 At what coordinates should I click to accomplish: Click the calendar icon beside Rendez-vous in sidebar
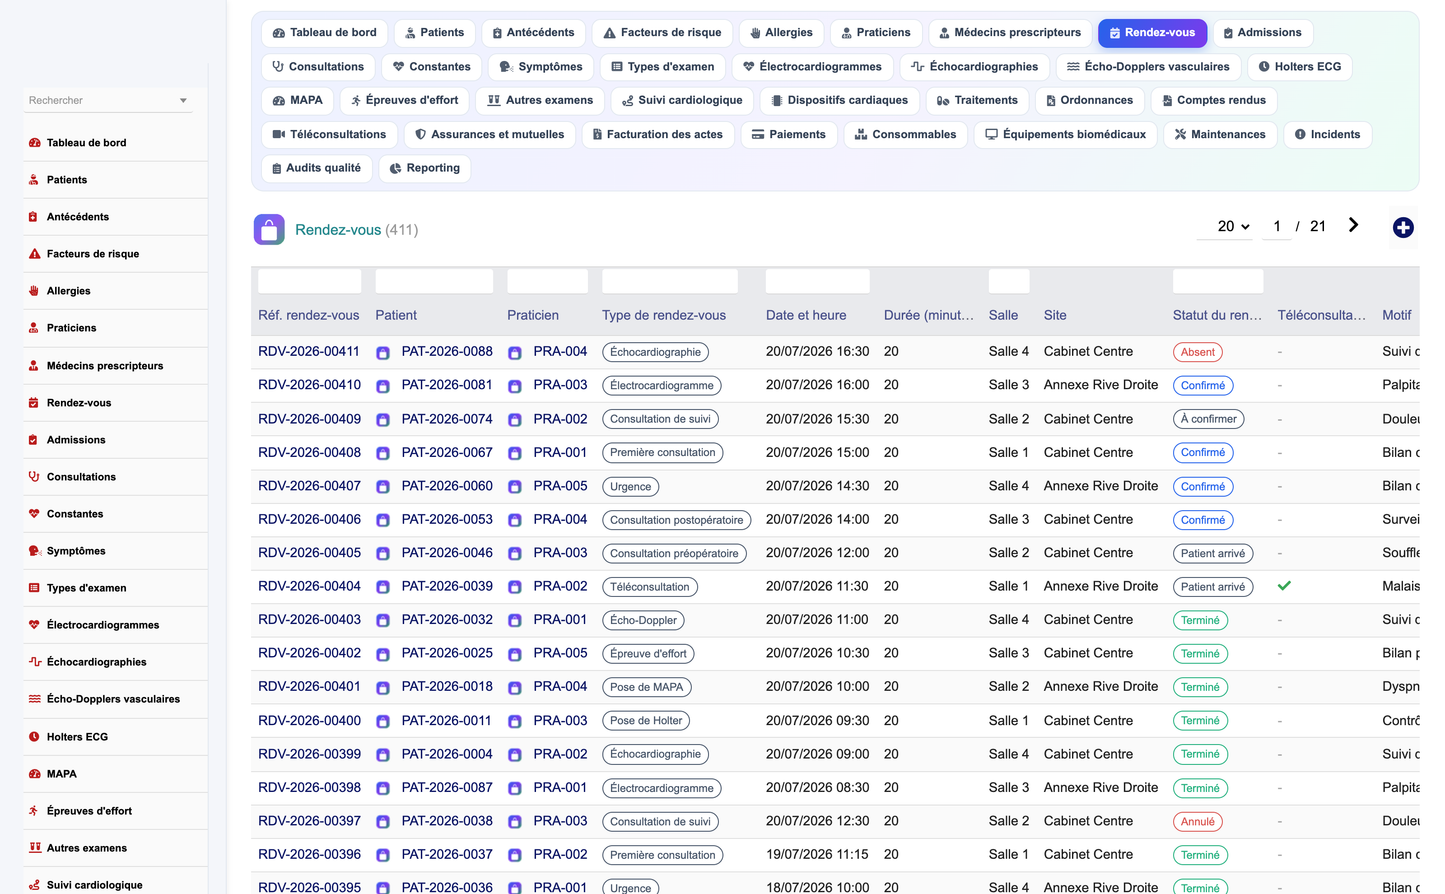point(34,403)
